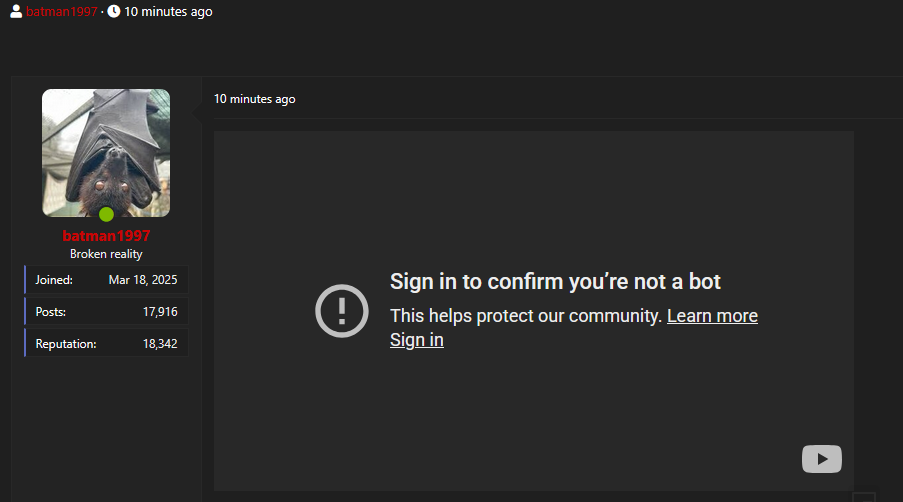This screenshot has width=903, height=502.
Task: Click the thread header 10 minutes ago timestamp
Action: [168, 12]
